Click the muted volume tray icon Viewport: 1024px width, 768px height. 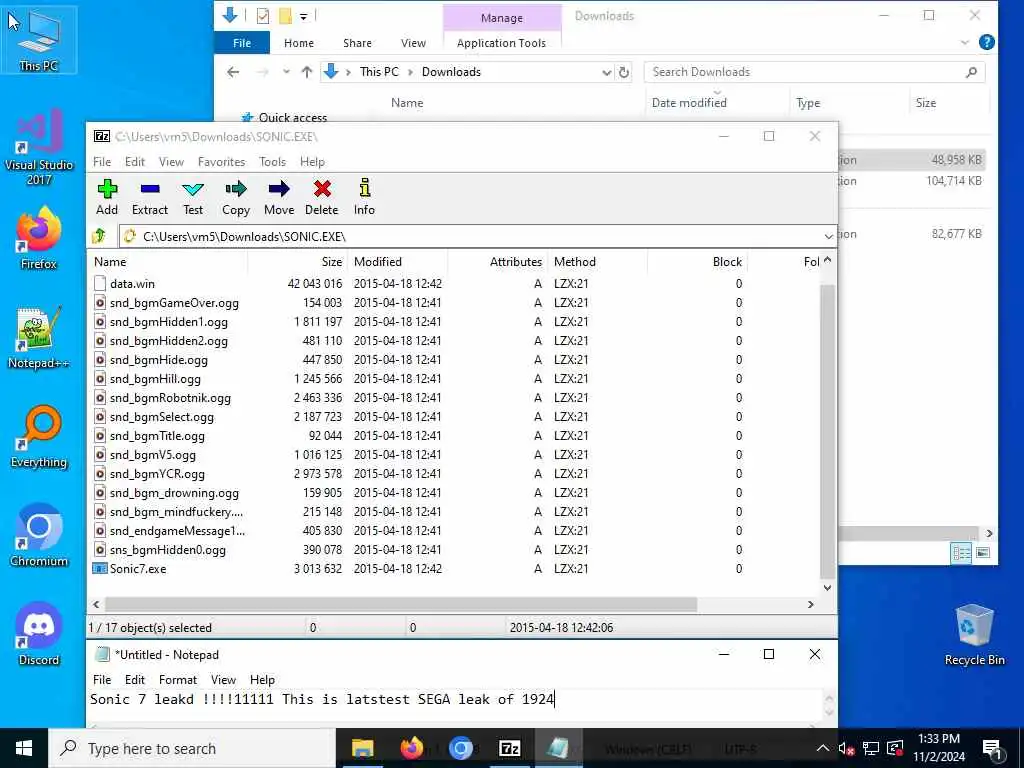846,748
